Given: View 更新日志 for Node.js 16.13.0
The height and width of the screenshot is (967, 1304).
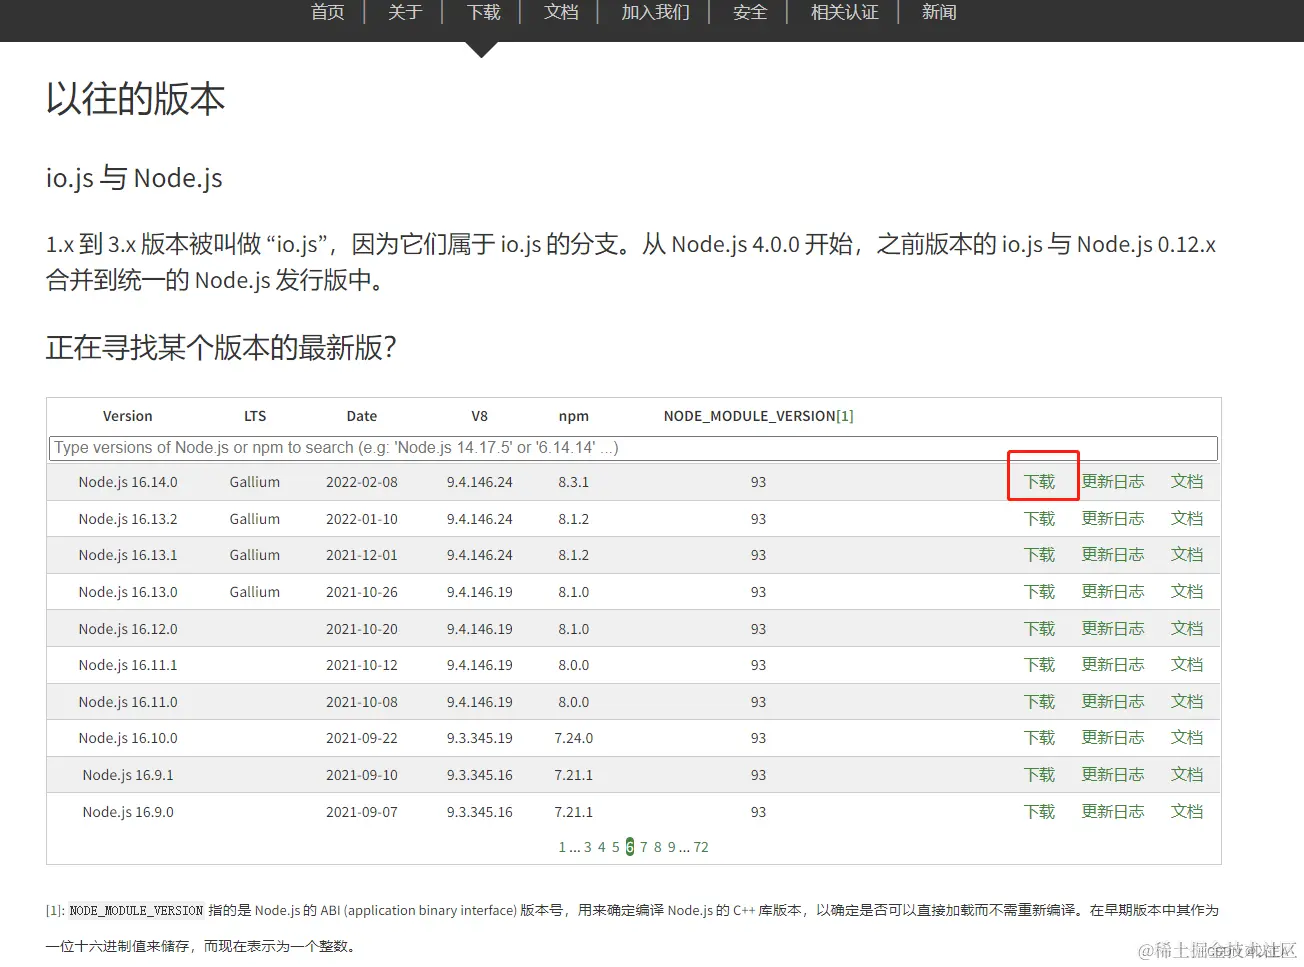Looking at the screenshot, I should click(x=1112, y=592).
